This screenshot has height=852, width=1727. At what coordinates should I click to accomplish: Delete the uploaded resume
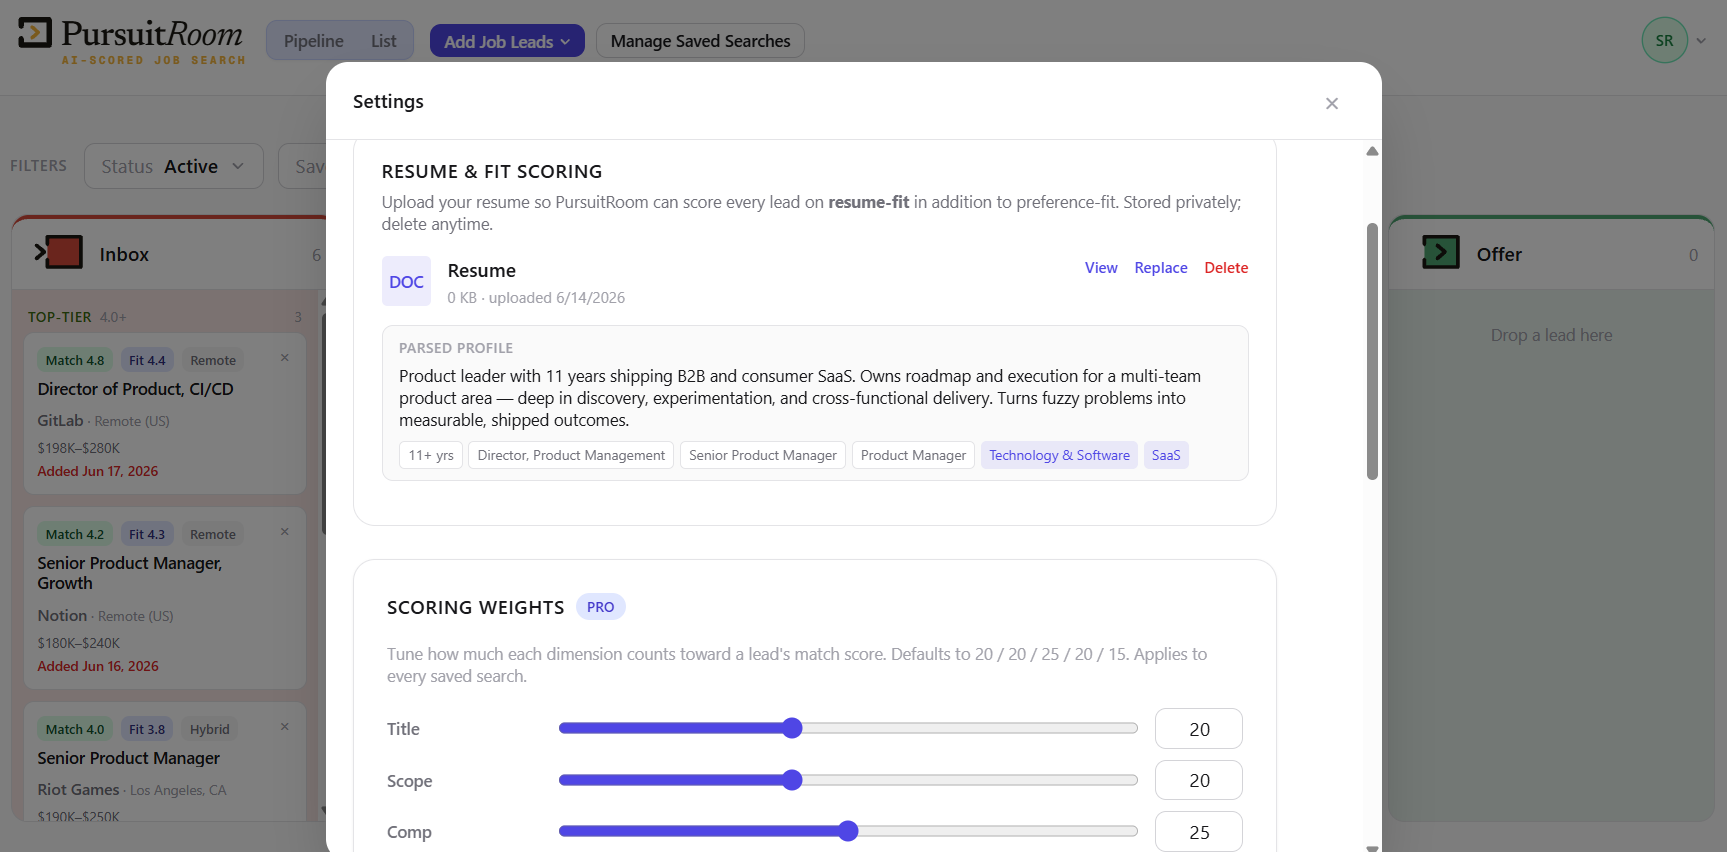click(1226, 268)
